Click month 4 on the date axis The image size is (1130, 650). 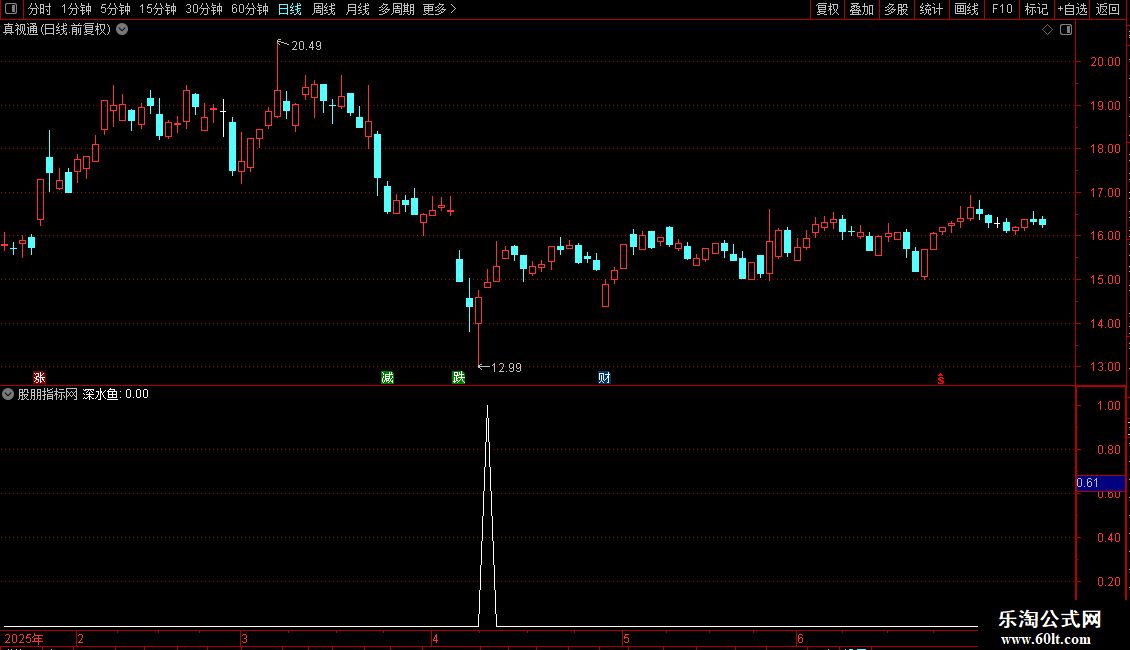tap(435, 638)
